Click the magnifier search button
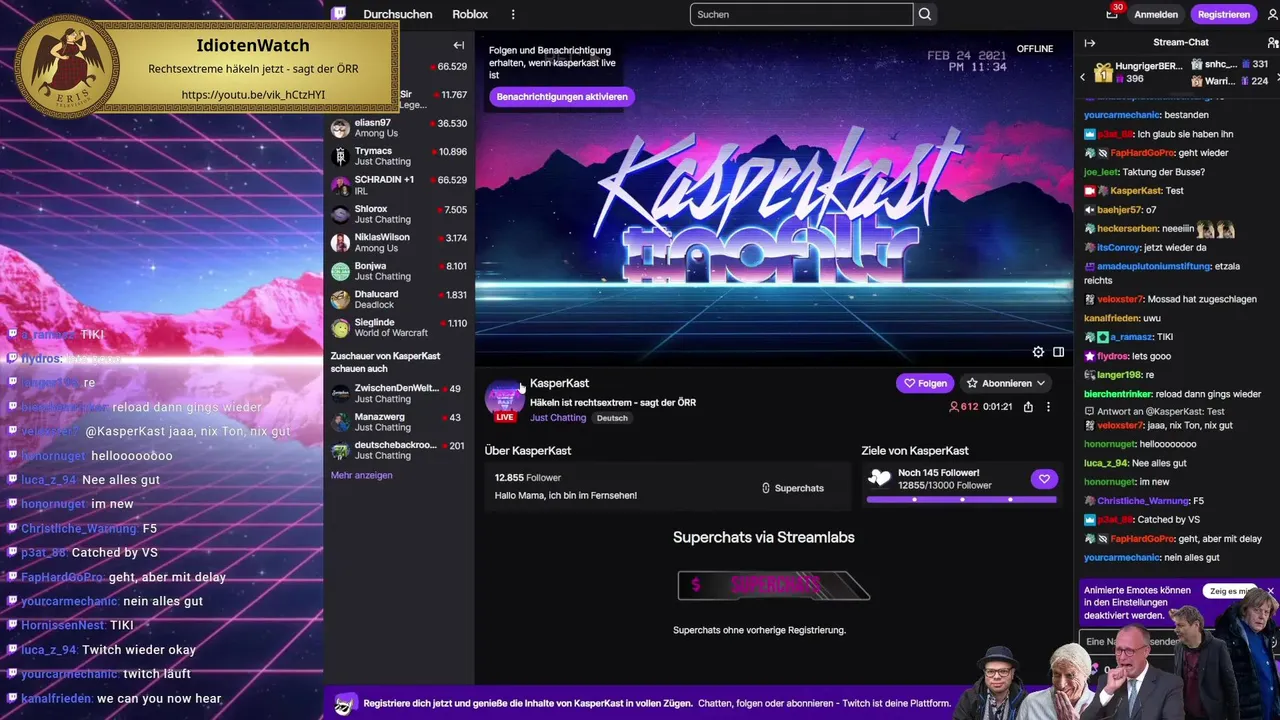The image size is (1280, 720). click(925, 14)
